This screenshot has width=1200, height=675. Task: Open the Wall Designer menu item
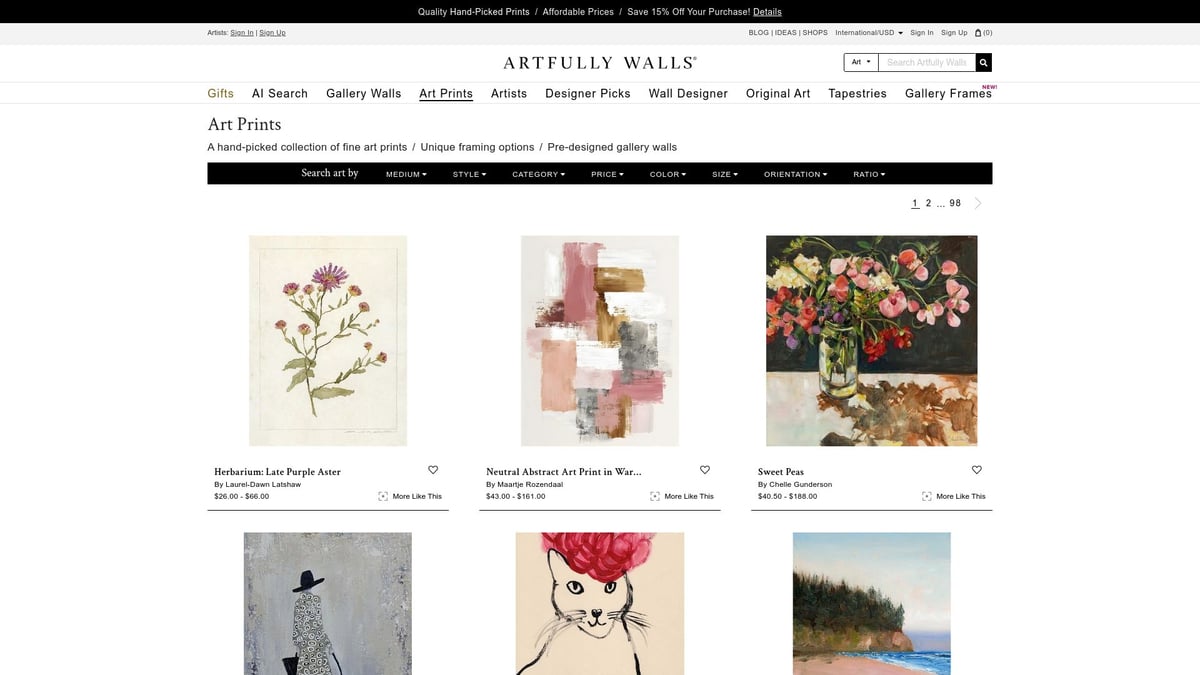[x=688, y=93]
